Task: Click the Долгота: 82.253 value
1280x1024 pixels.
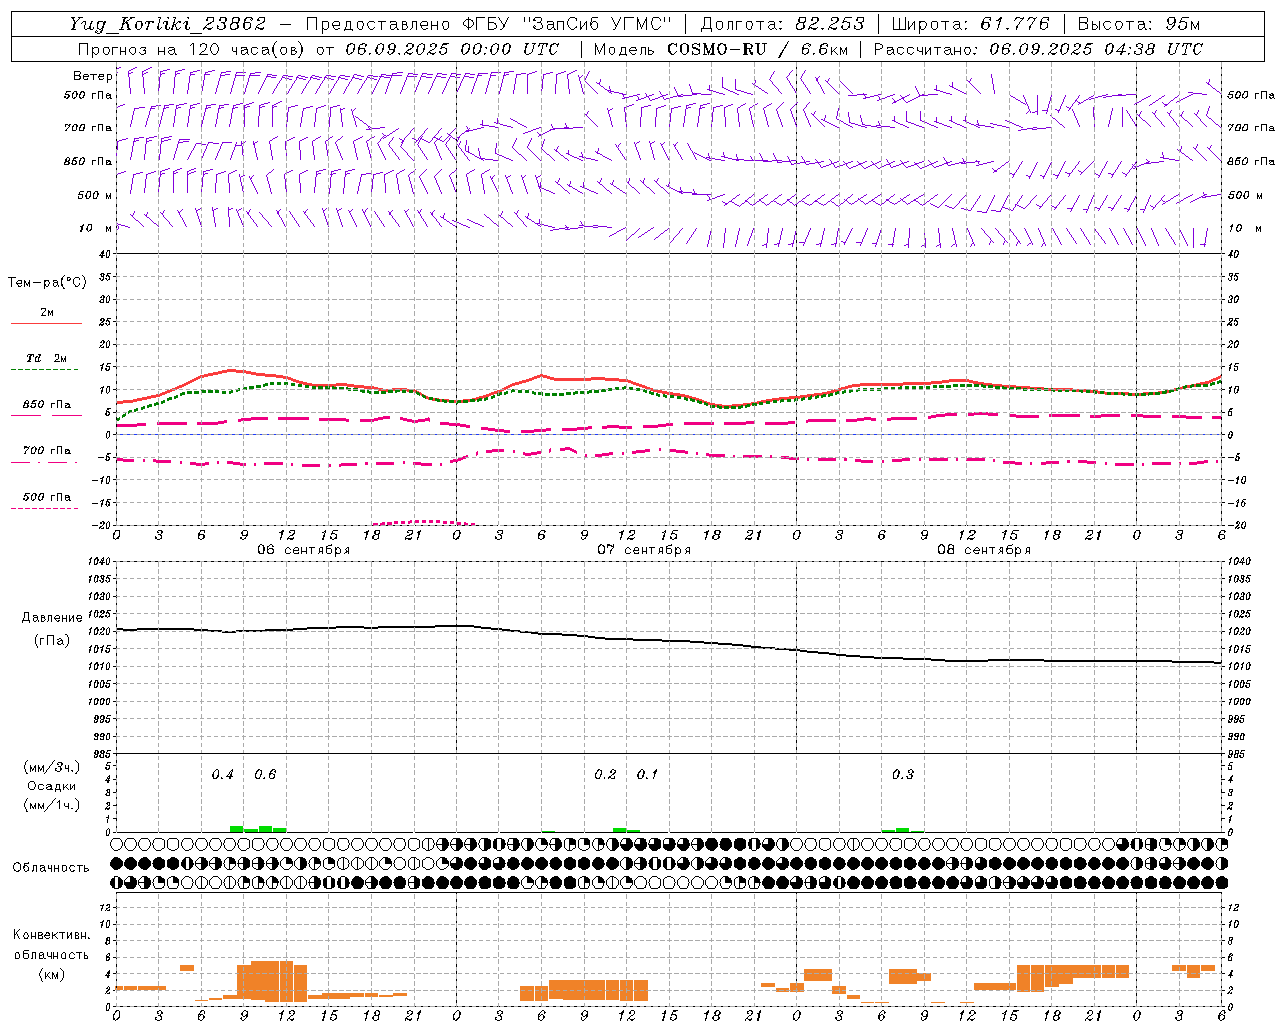Action: tap(783, 24)
